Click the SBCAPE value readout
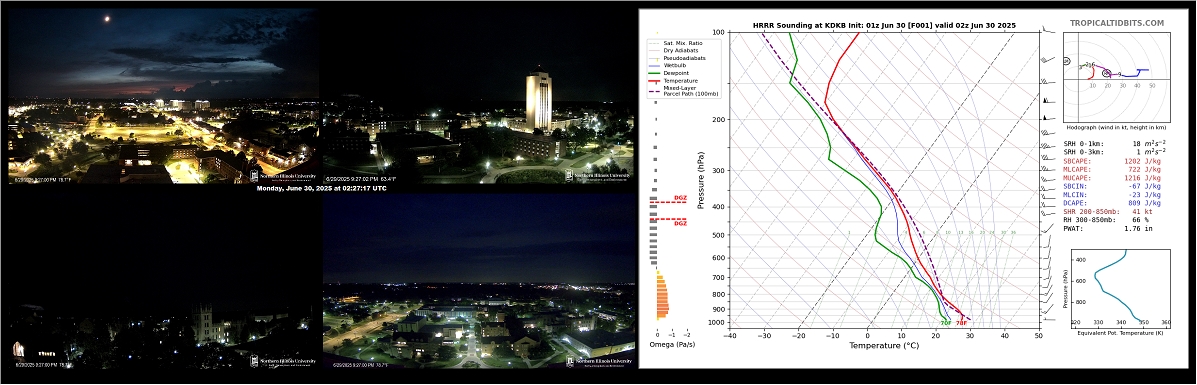The image size is (1197, 385). coord(1143,161)
